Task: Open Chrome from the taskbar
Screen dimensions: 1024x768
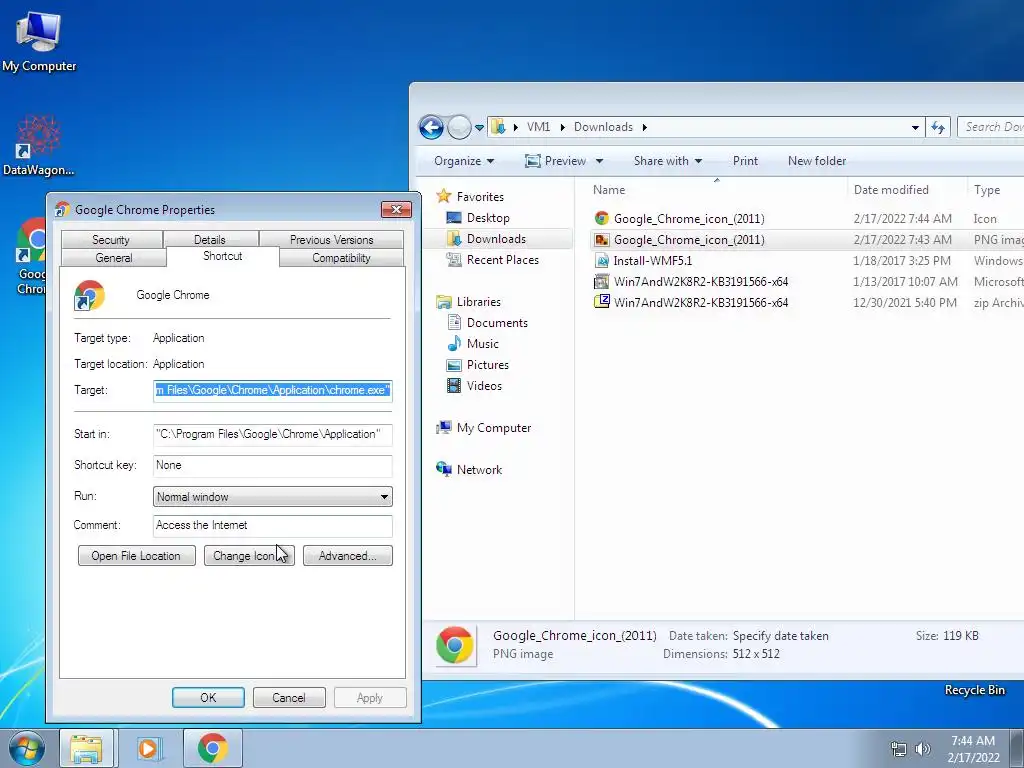Action: [x=212, y=748]
